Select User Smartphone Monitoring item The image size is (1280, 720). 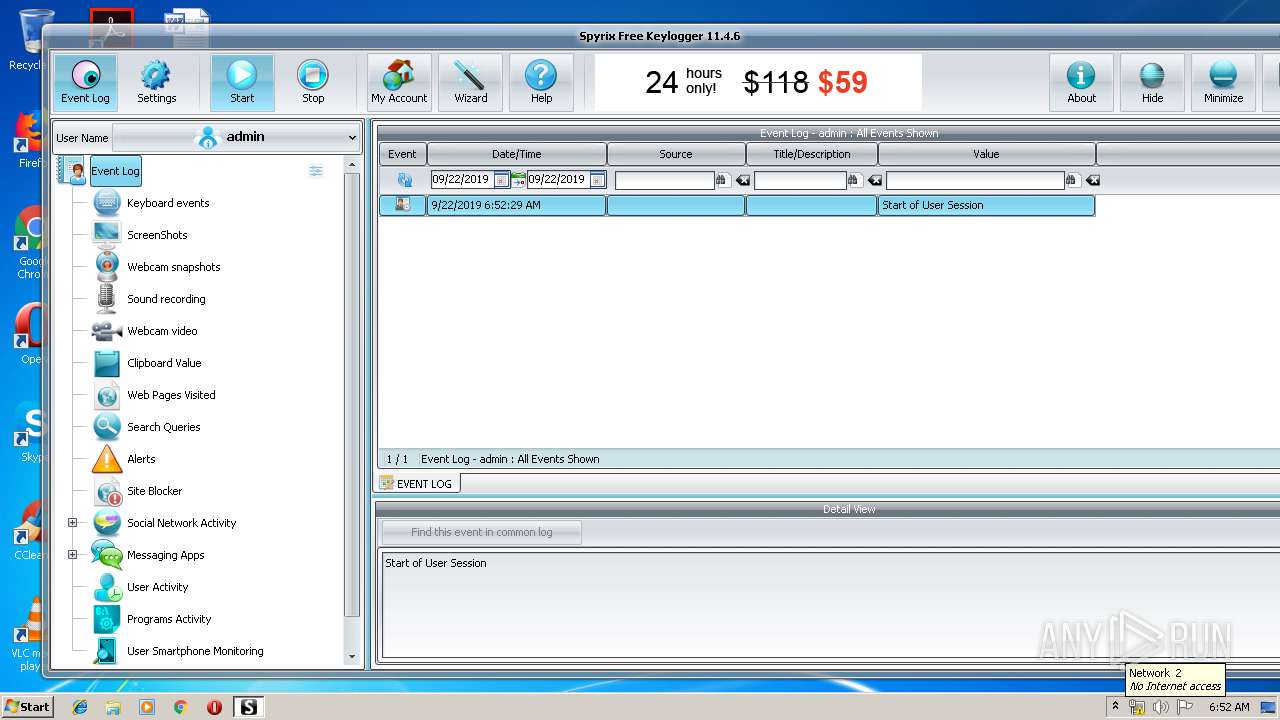pos(195,651)
